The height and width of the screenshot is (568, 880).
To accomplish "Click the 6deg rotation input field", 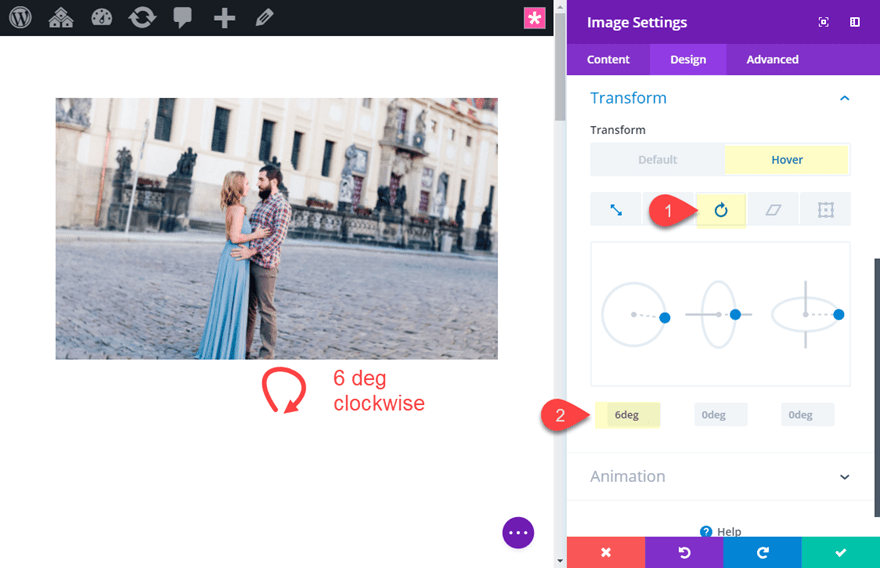I will point(627,415).
